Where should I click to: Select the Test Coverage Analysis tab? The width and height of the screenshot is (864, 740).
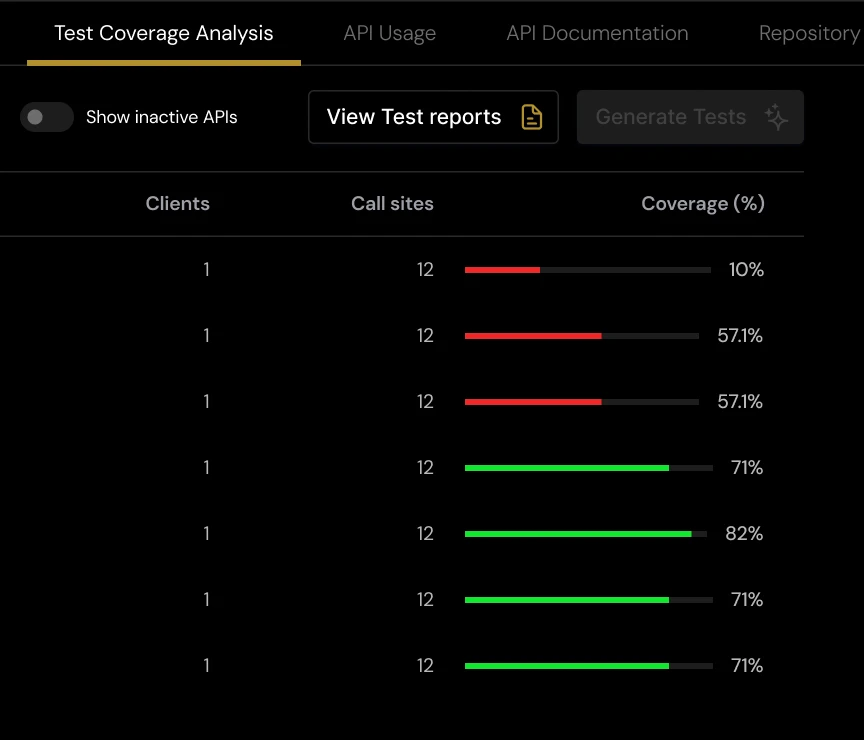(163, 33)
